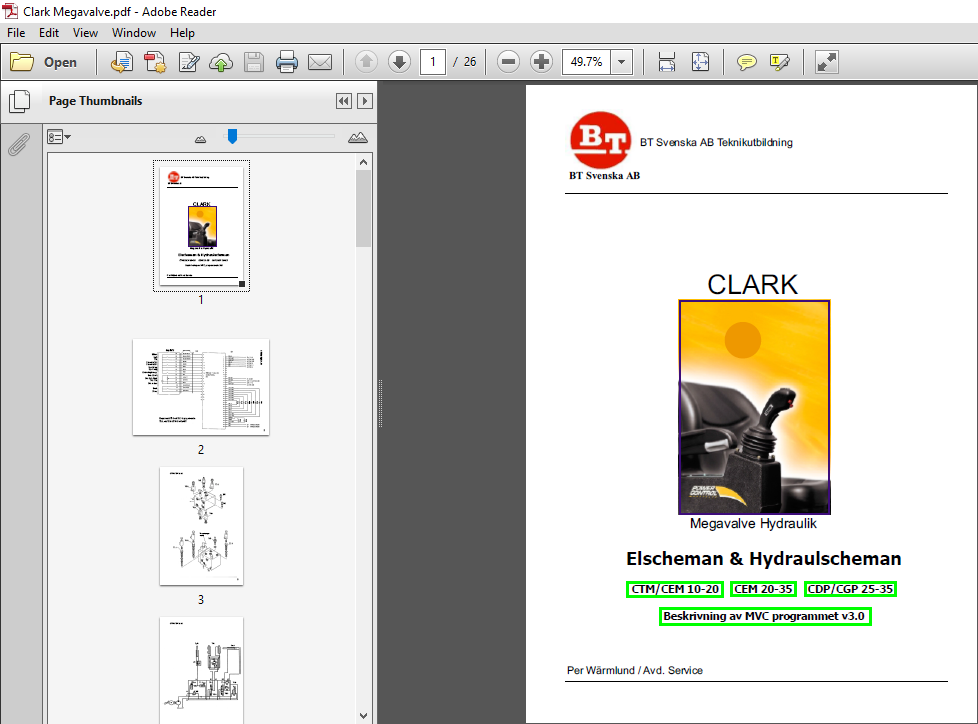Click the BT logo in the document
978x724 pixels.
[600, 140]
